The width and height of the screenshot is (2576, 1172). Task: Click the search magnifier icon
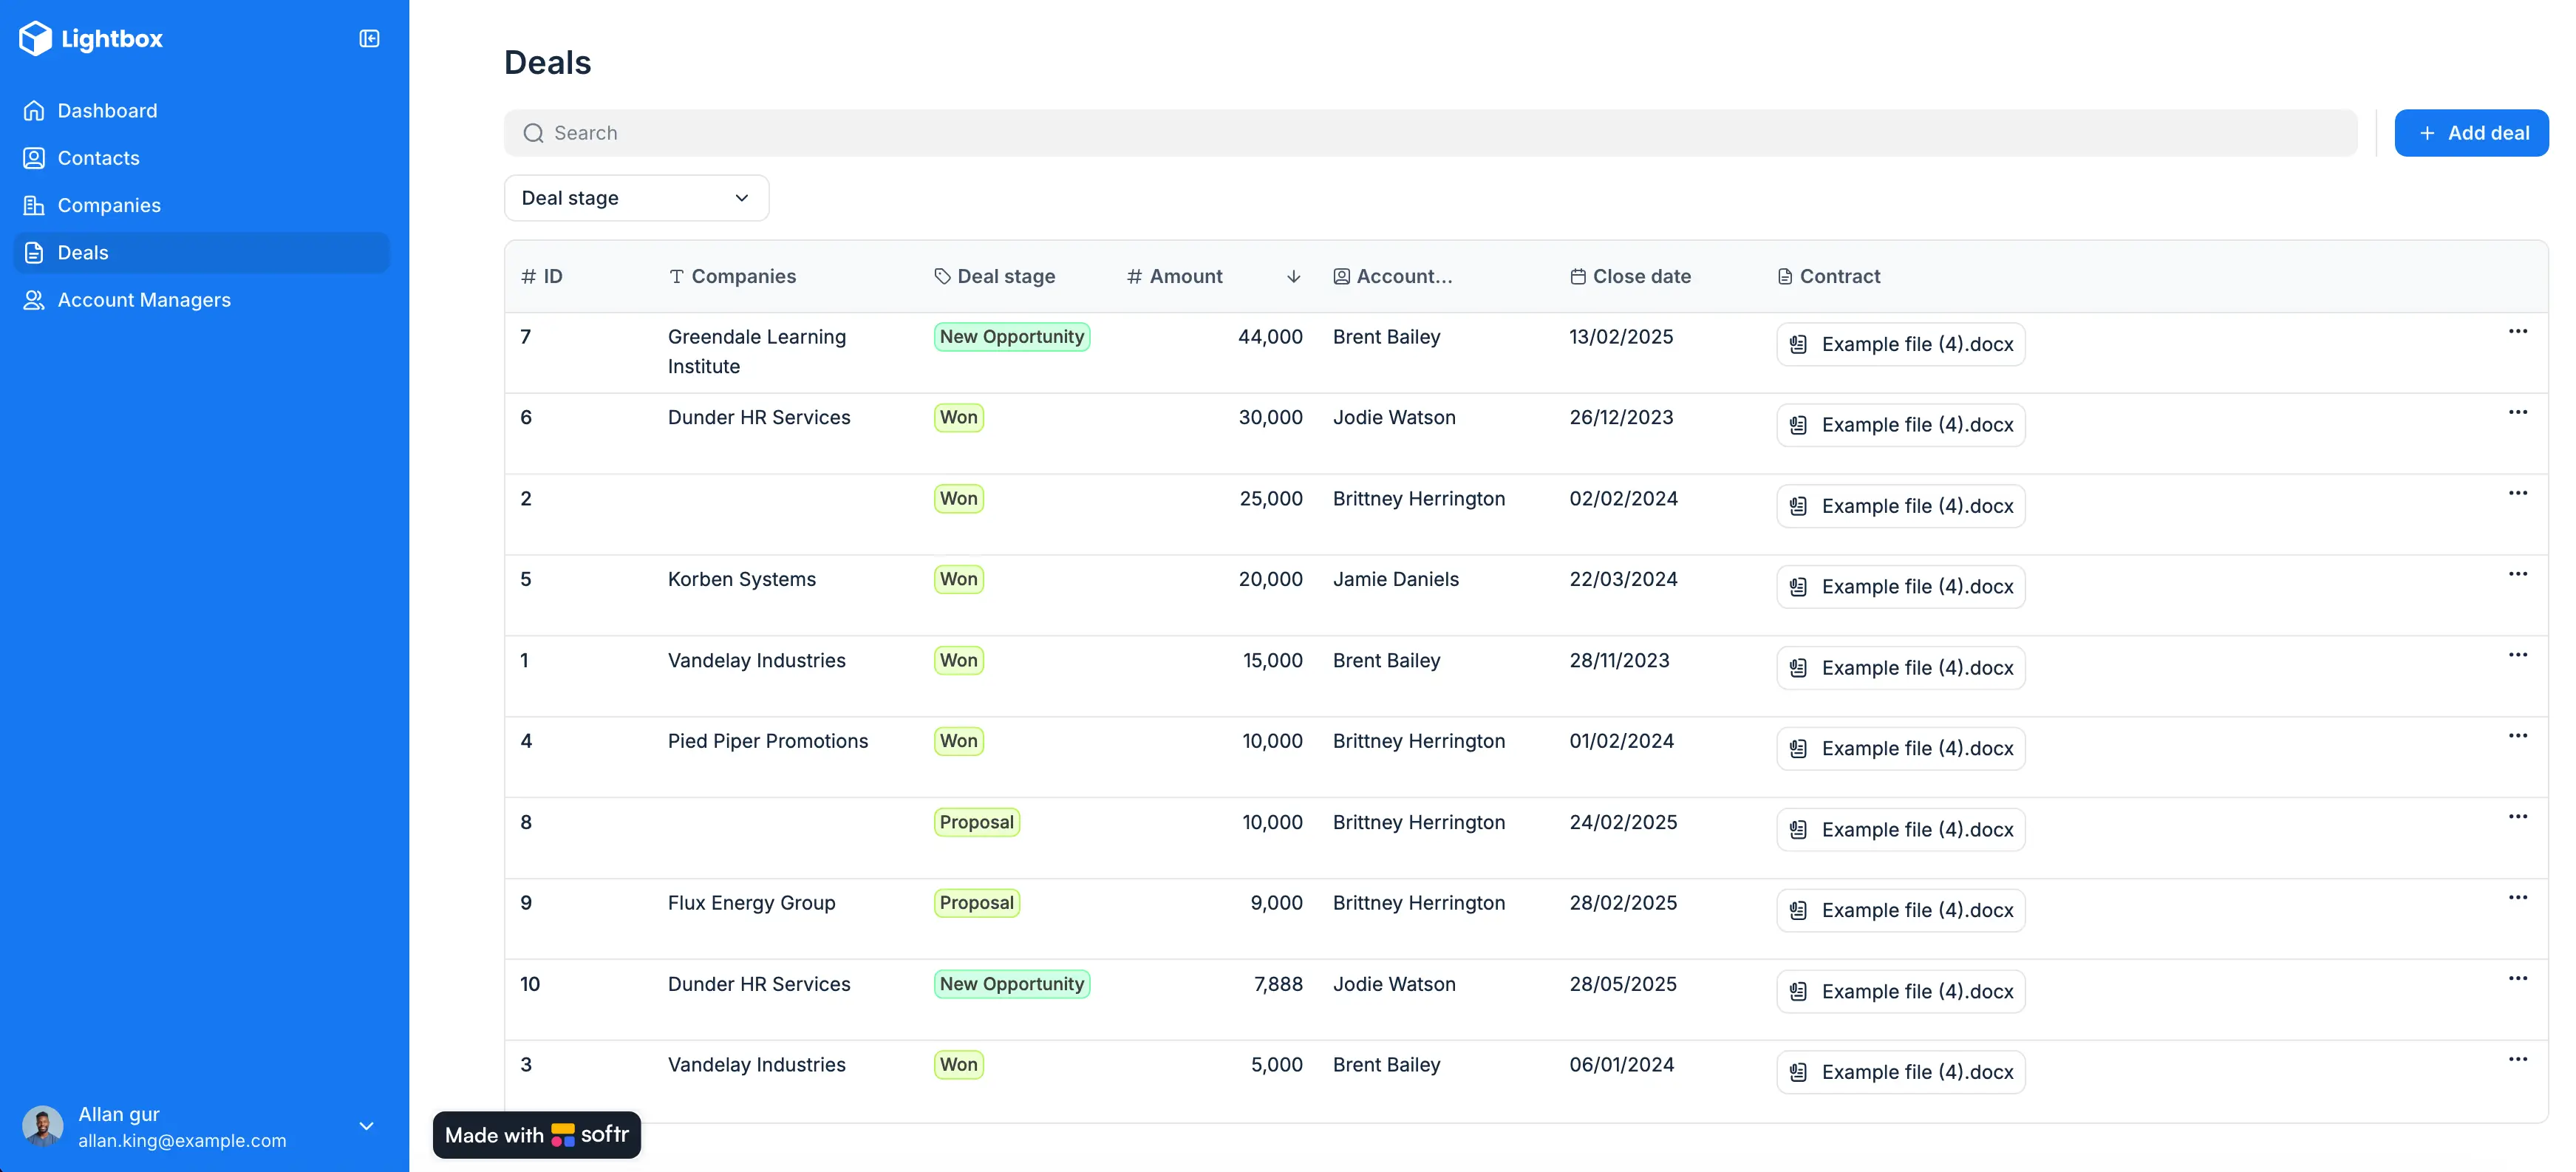[534, 132]
